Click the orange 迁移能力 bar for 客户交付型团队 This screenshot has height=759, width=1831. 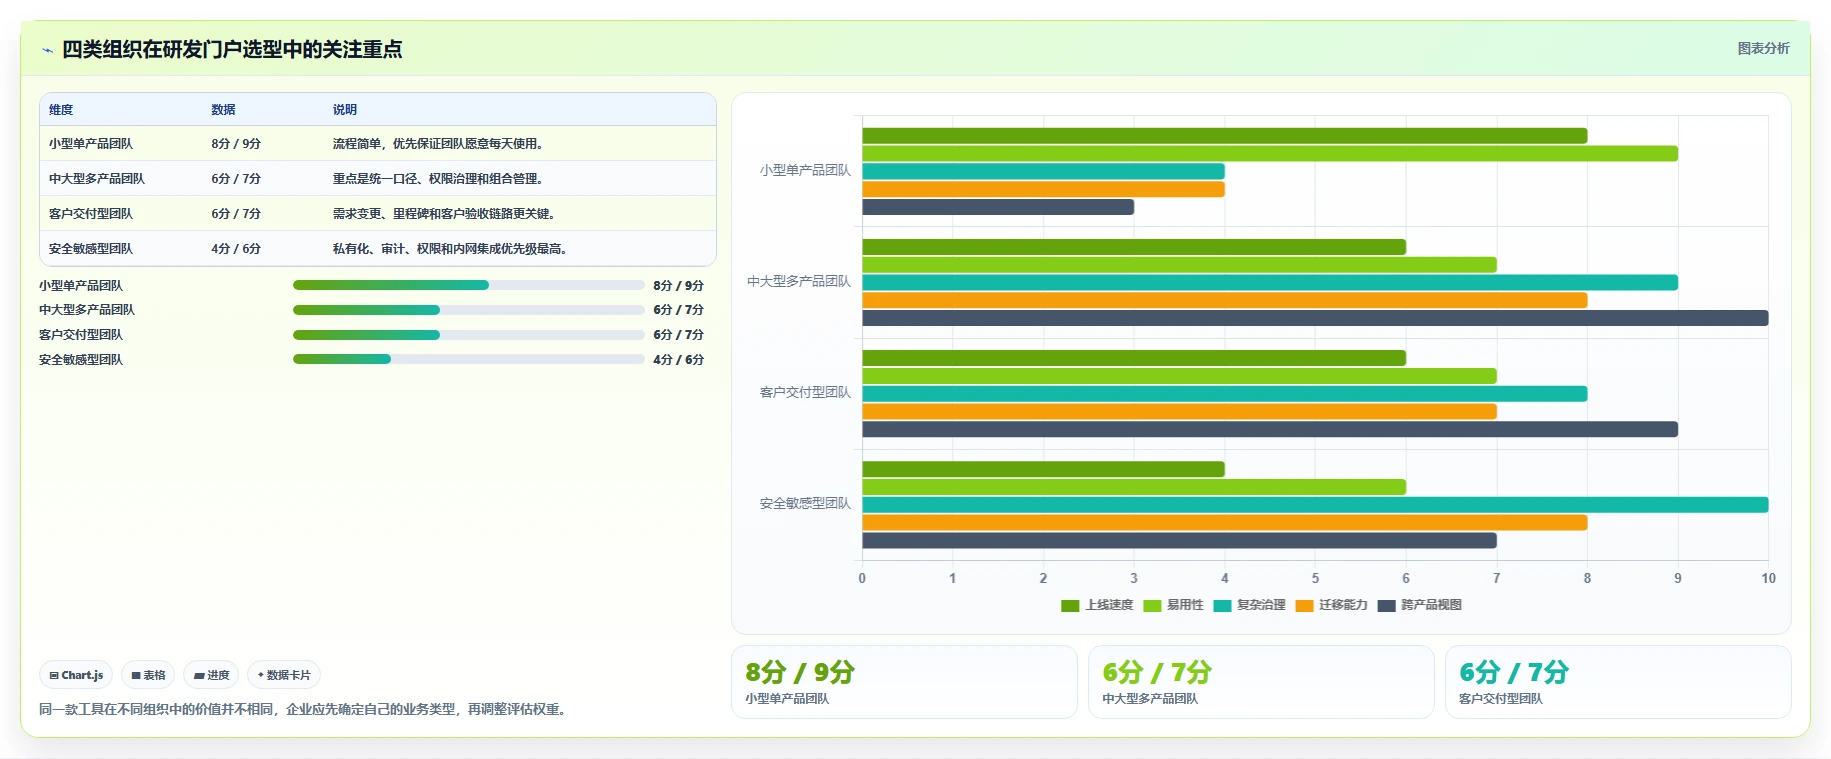pos(1179,412)
